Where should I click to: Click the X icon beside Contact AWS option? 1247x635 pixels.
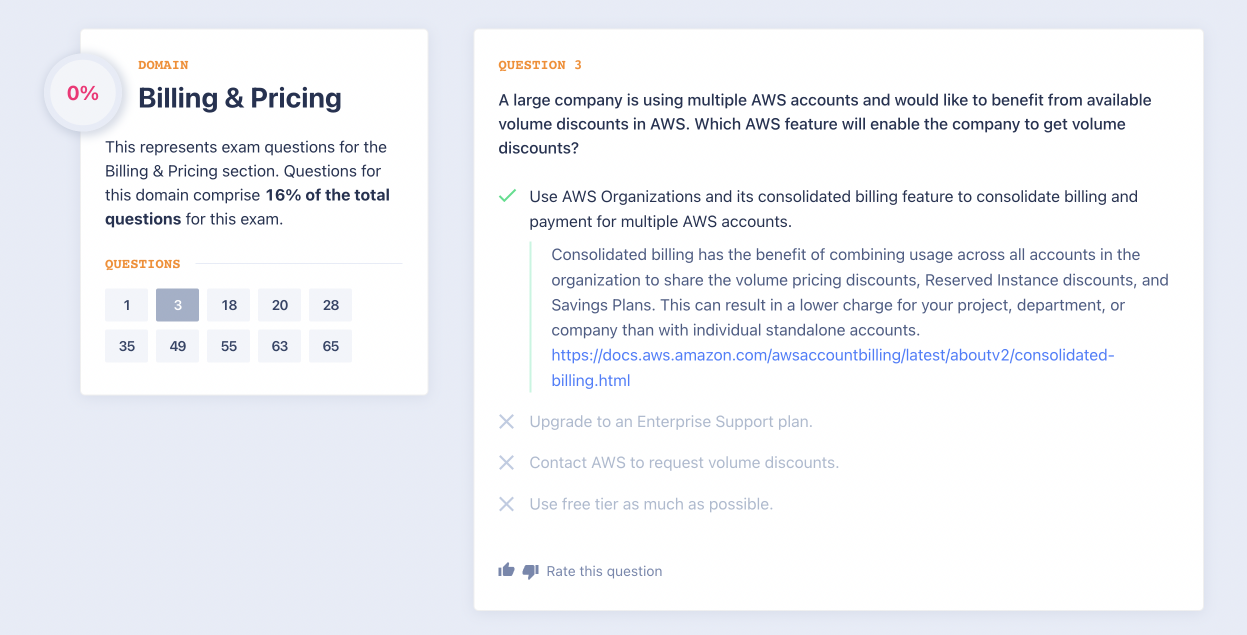[x=507, y=463]
